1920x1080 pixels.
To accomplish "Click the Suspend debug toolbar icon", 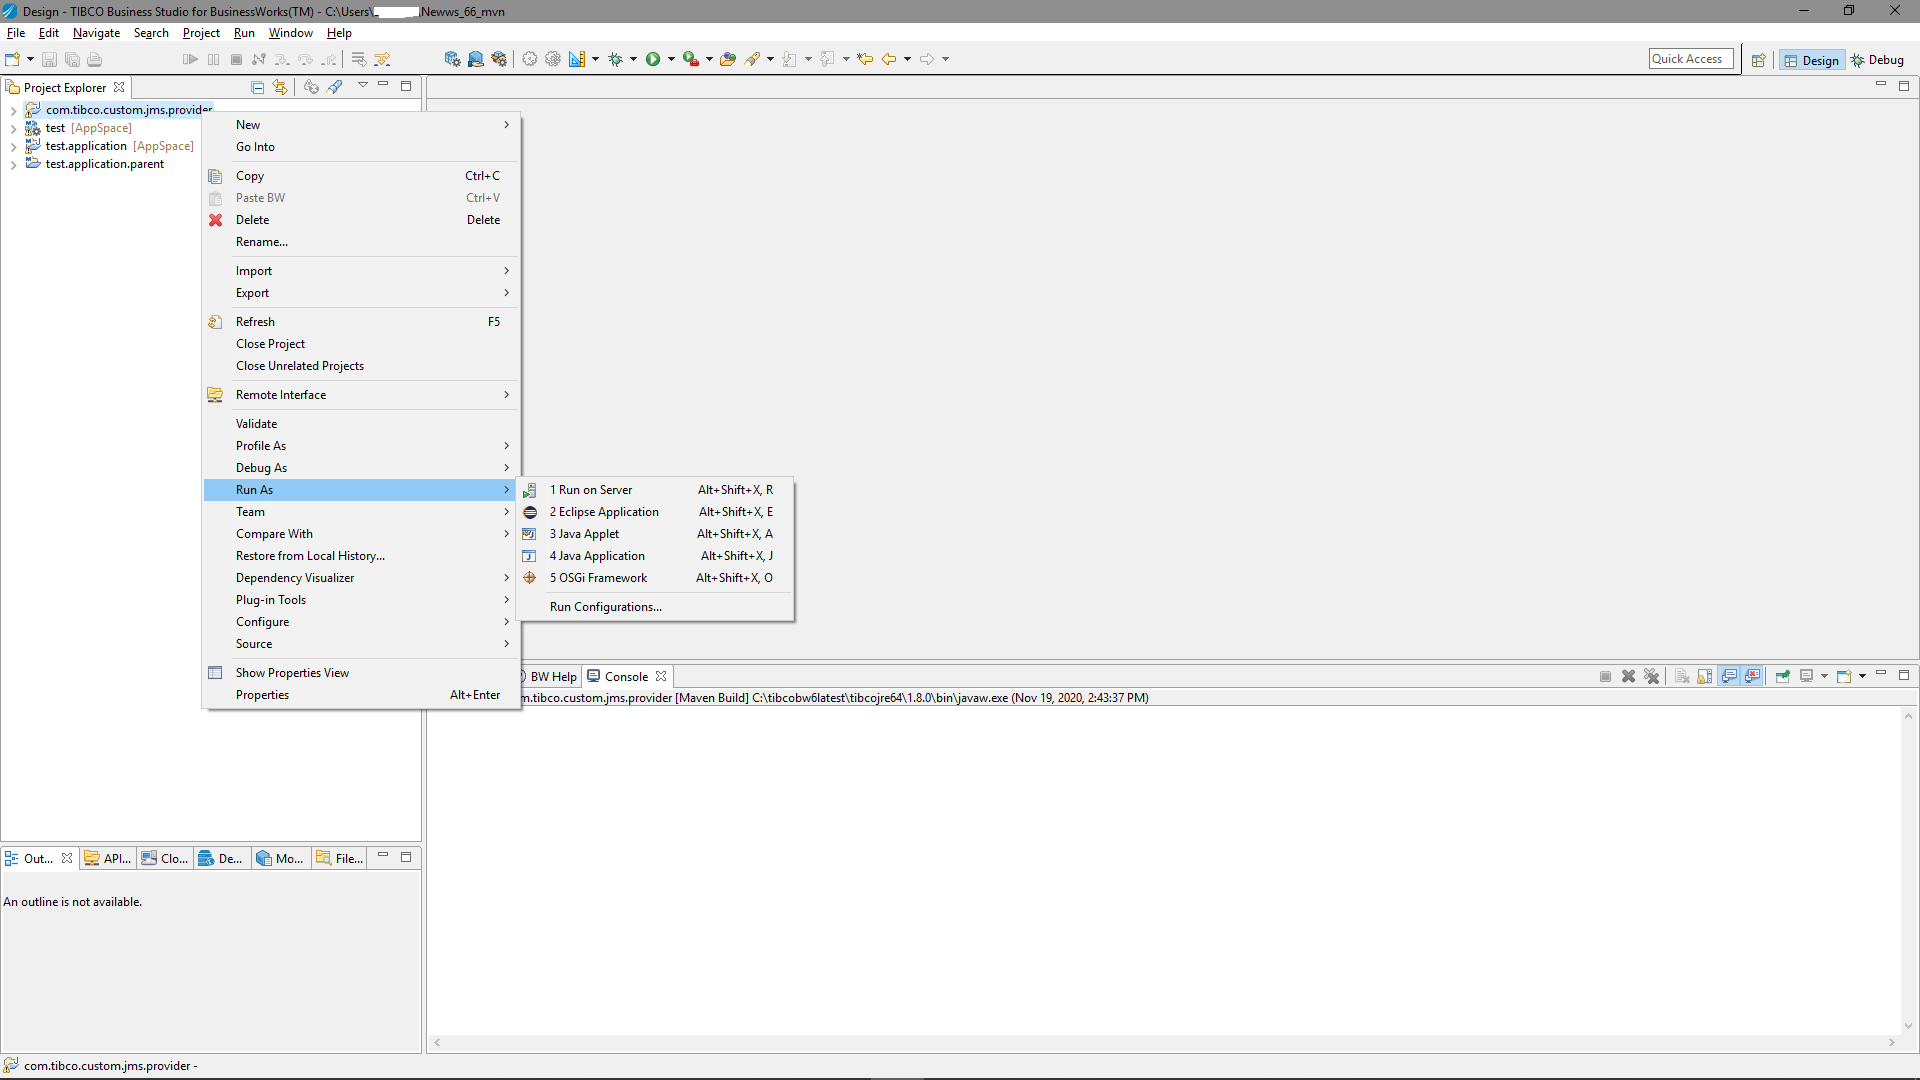I will (x=213, y=59).
